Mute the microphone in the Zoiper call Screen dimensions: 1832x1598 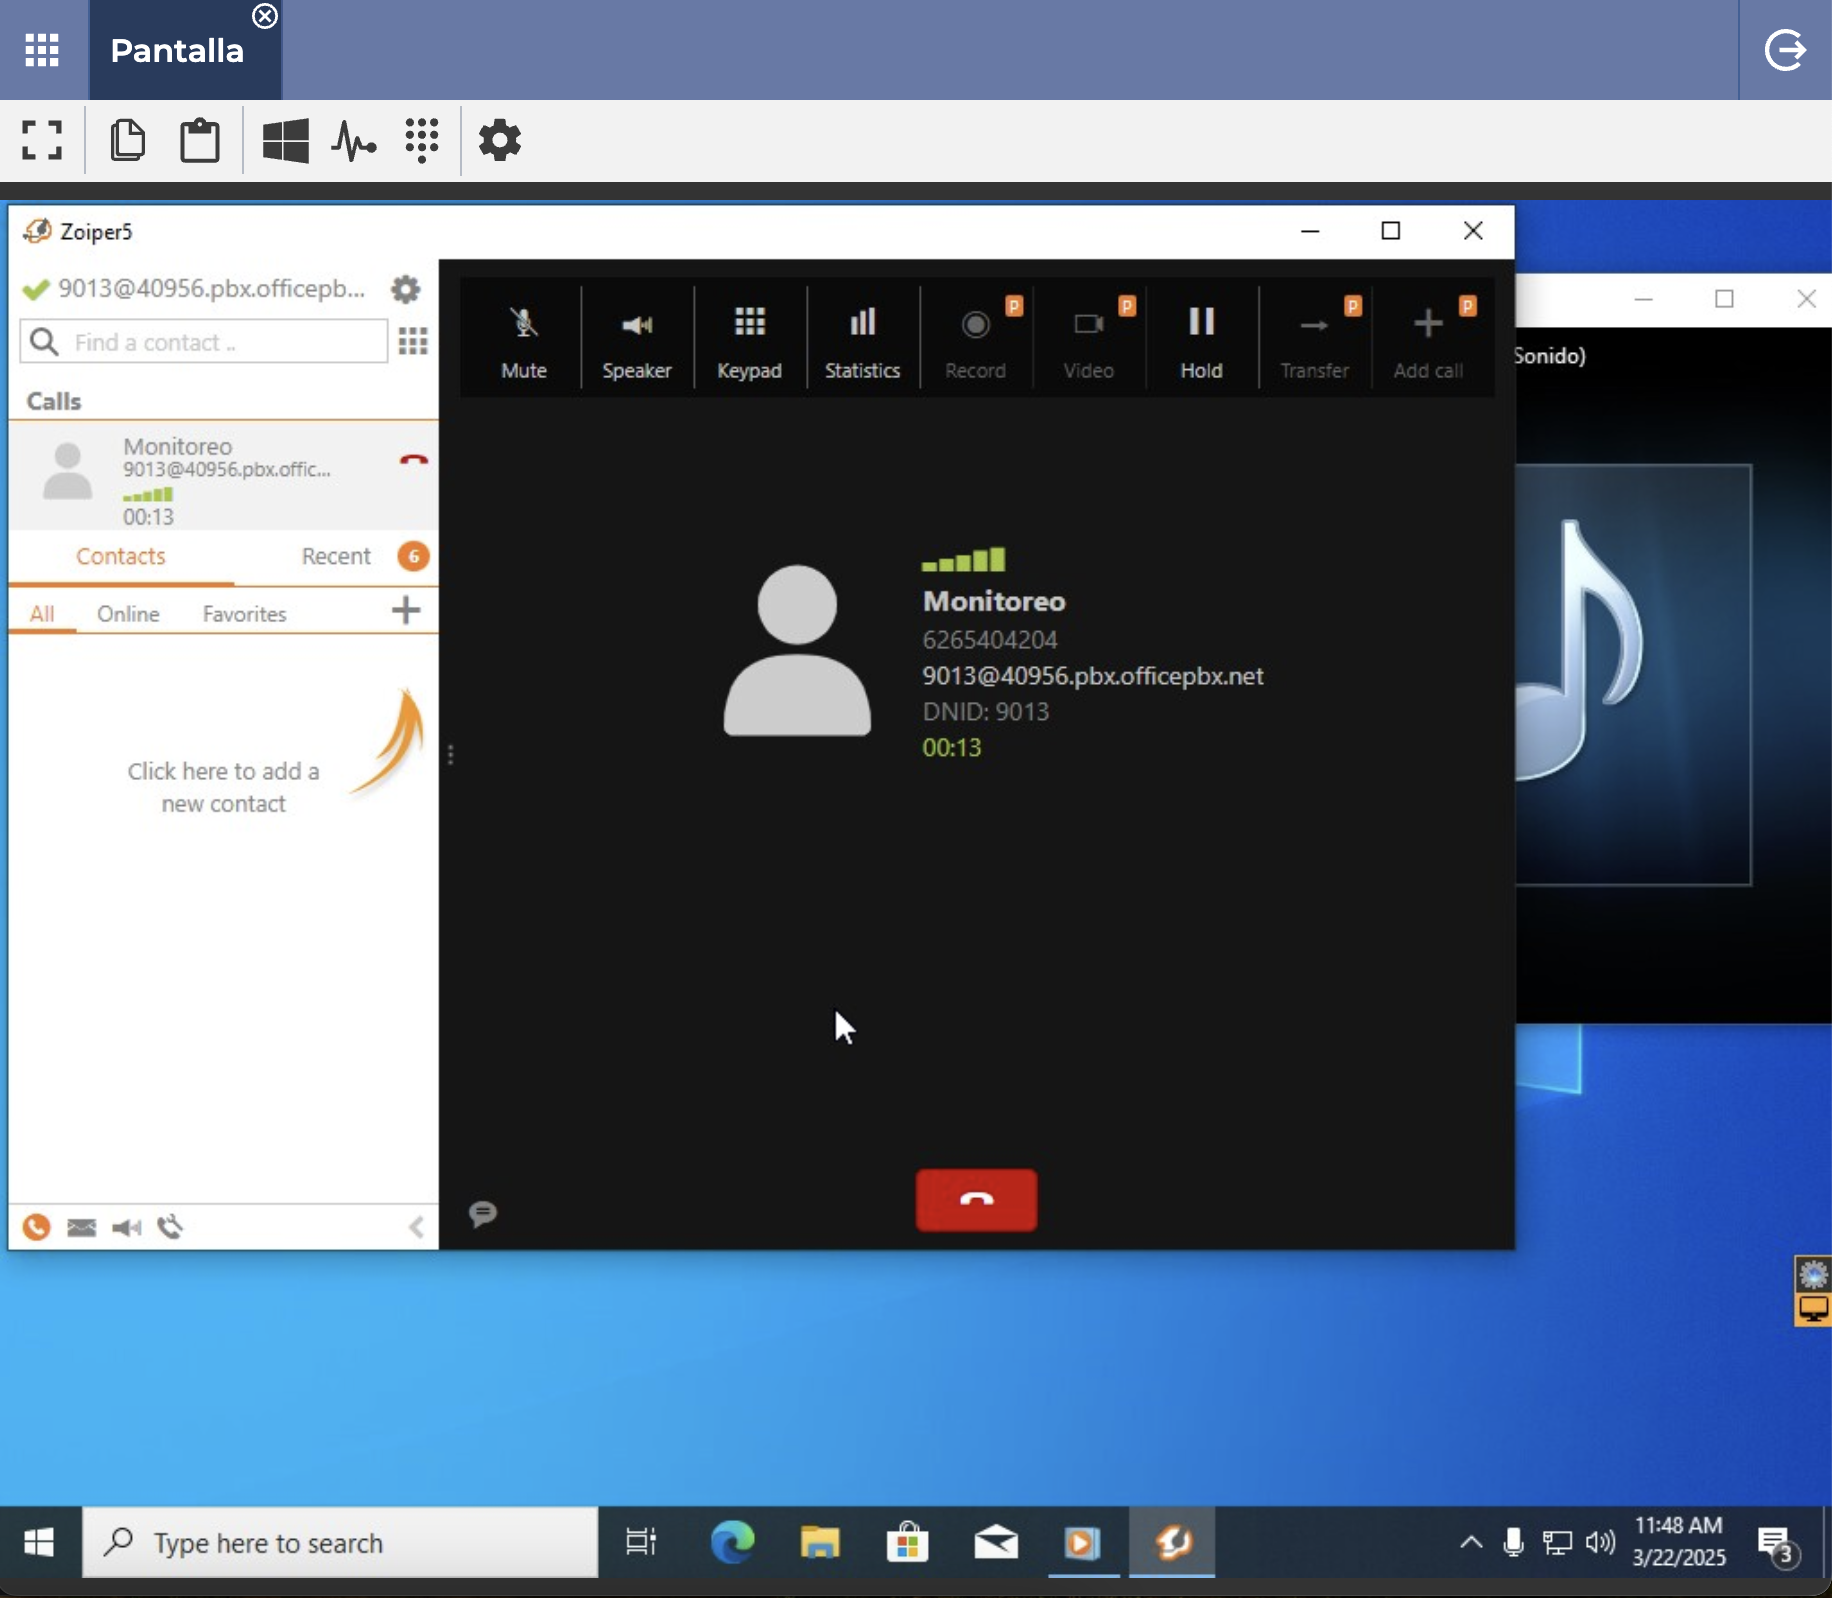pyautogui.click(x=523, y=342)
